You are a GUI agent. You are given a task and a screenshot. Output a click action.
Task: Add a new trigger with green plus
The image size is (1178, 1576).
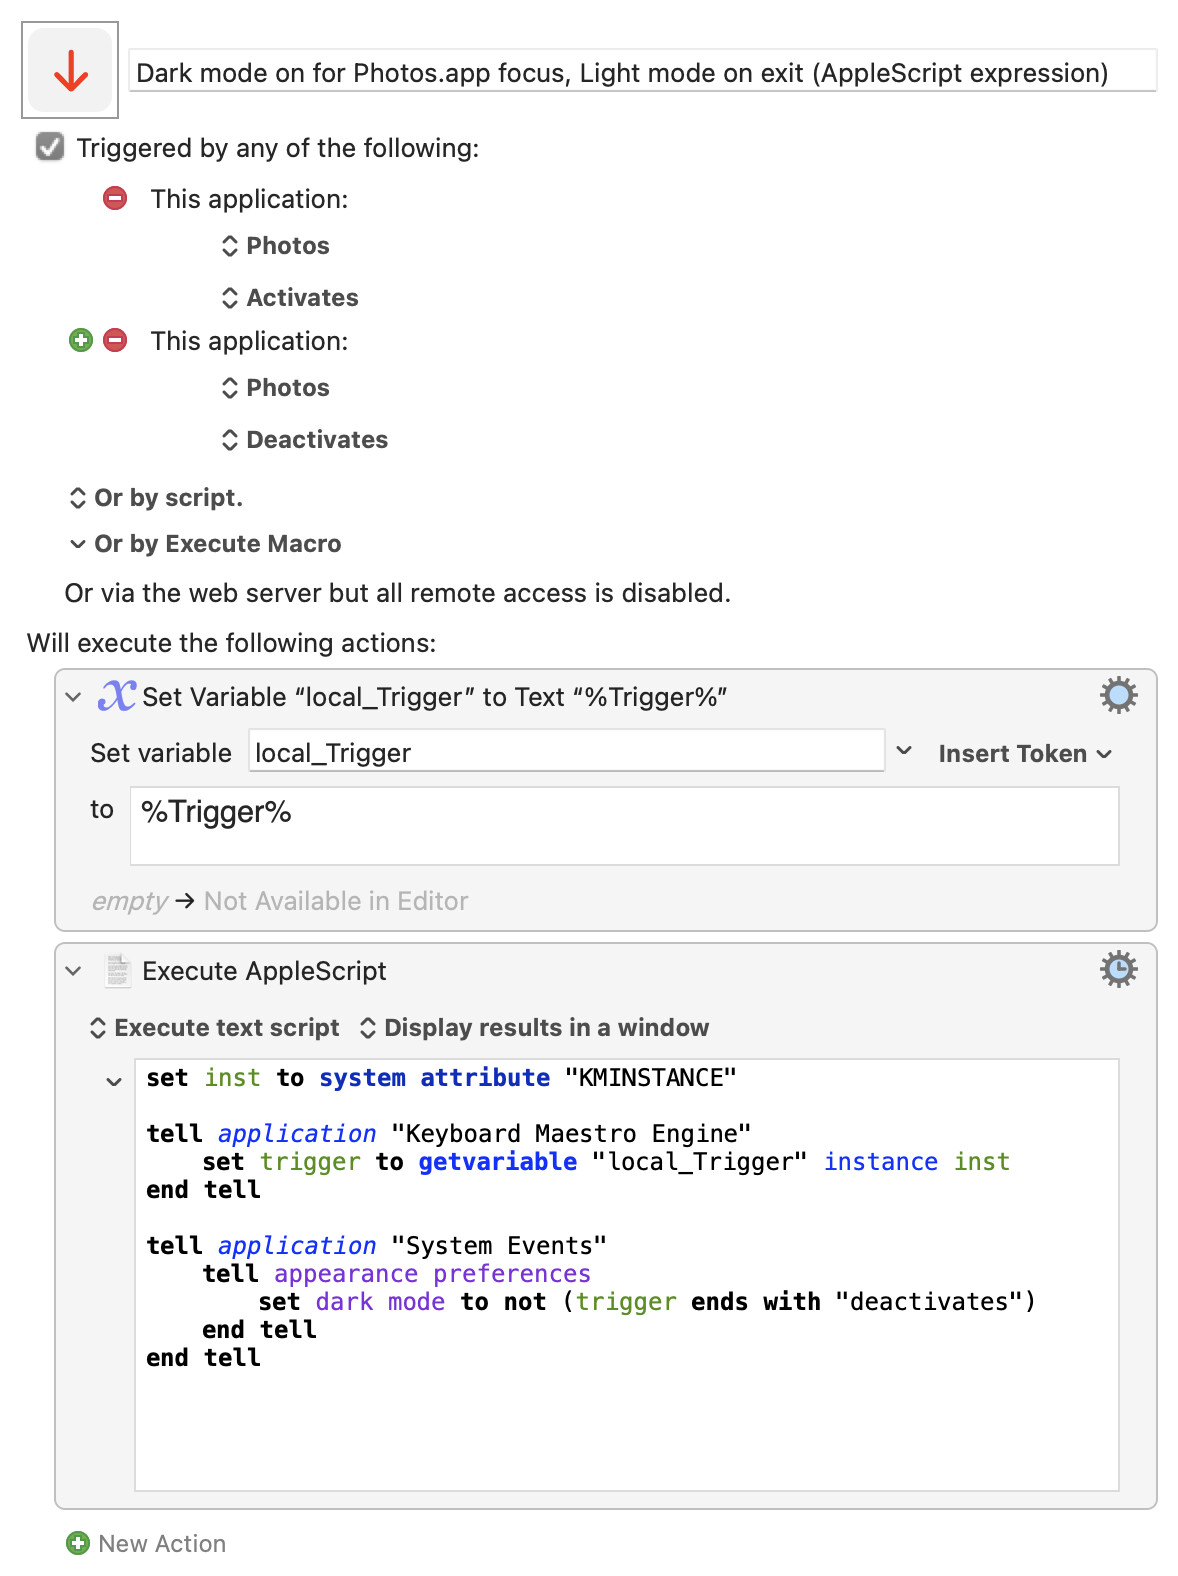(81, 340)
